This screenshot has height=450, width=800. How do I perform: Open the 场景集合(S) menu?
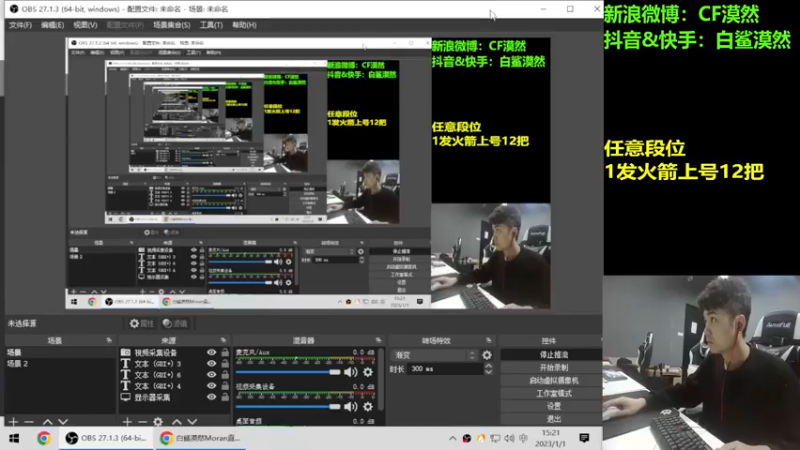(172, 25)
